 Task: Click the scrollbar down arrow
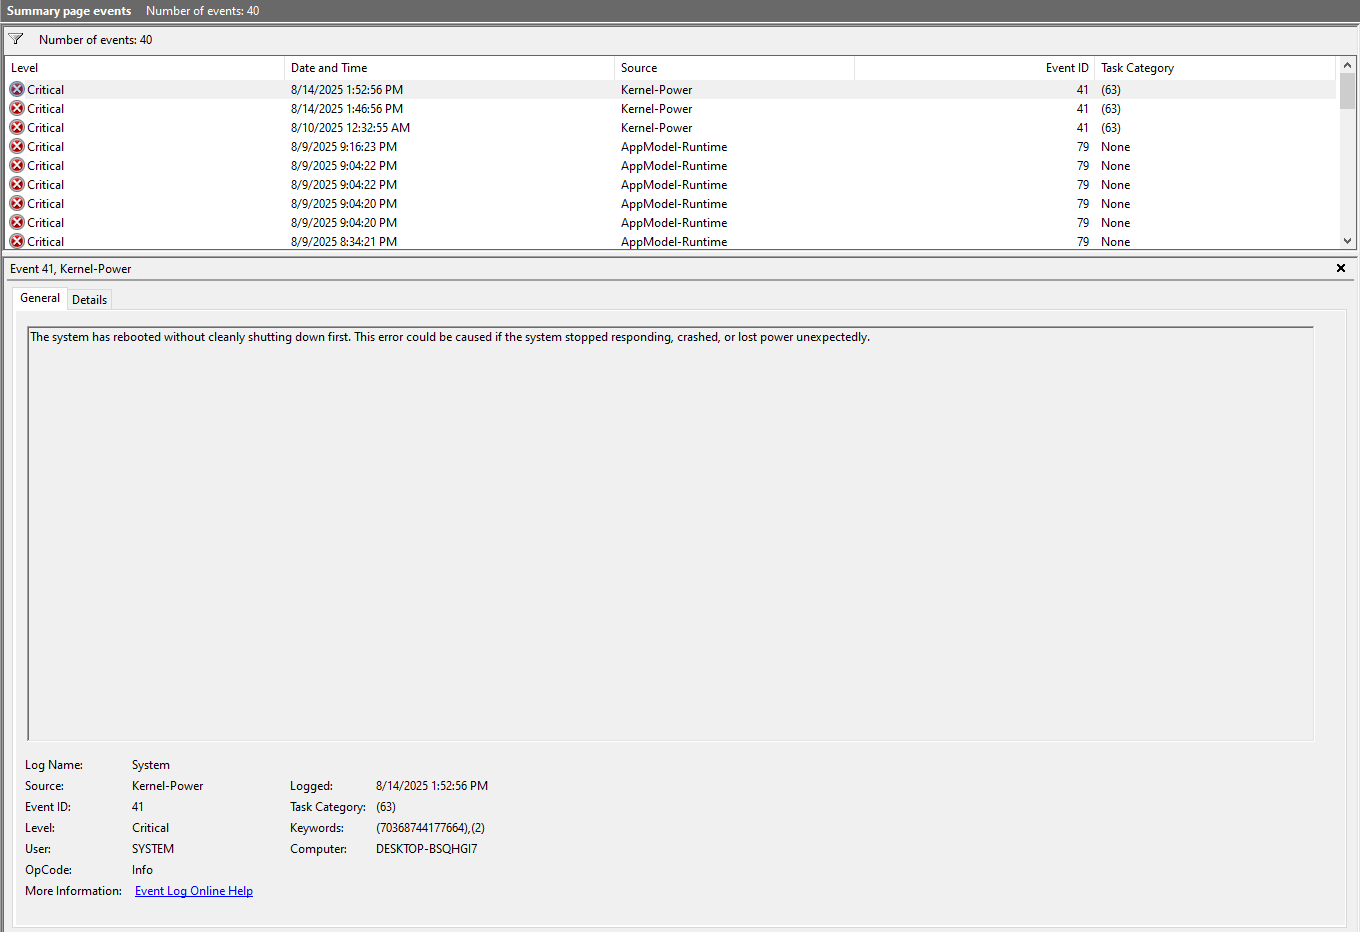point(1348,241)
